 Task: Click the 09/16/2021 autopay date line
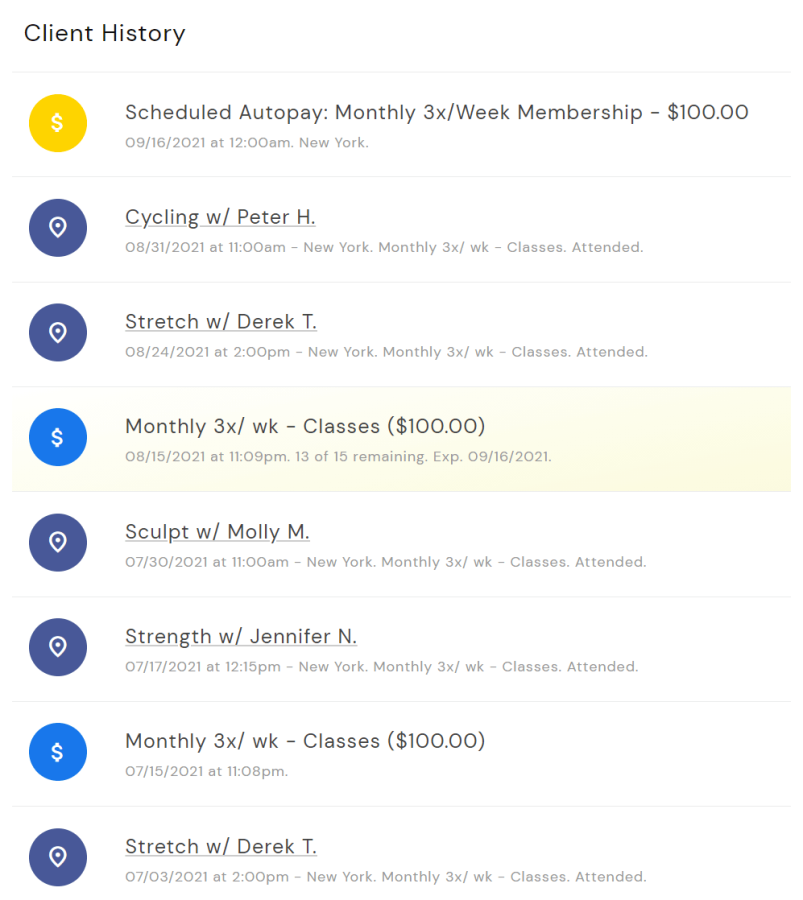point(246,143)
